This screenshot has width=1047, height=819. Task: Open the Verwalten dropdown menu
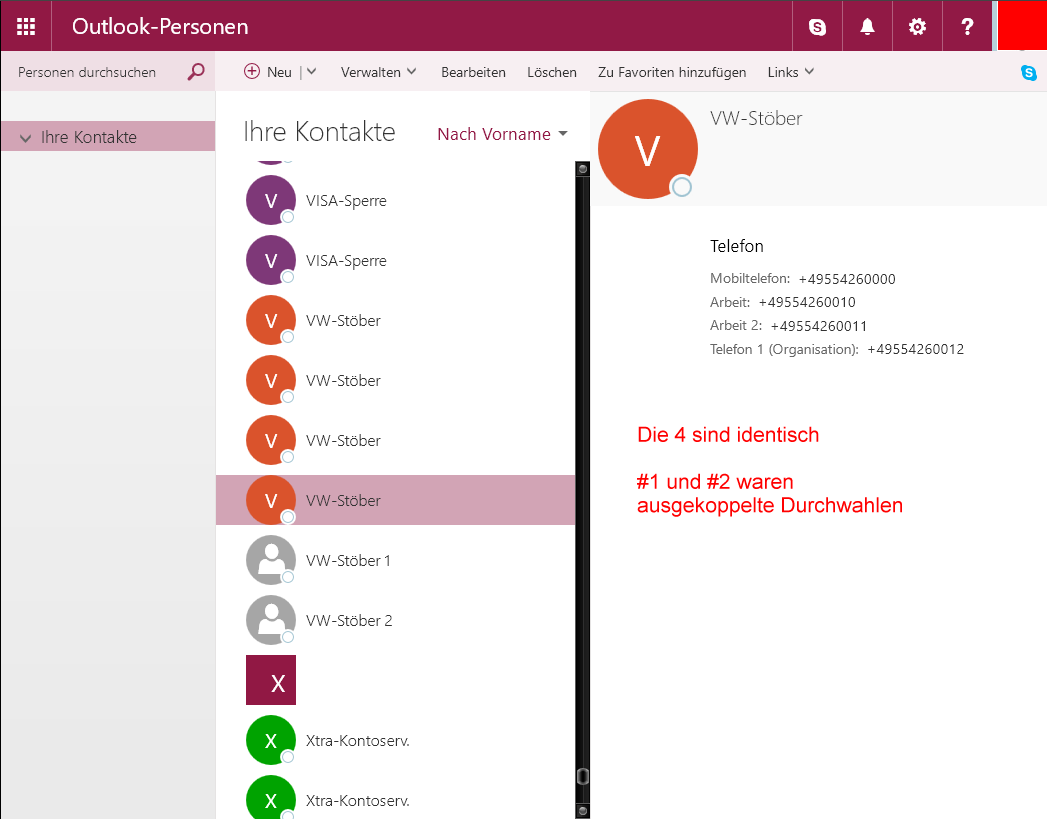378,71
